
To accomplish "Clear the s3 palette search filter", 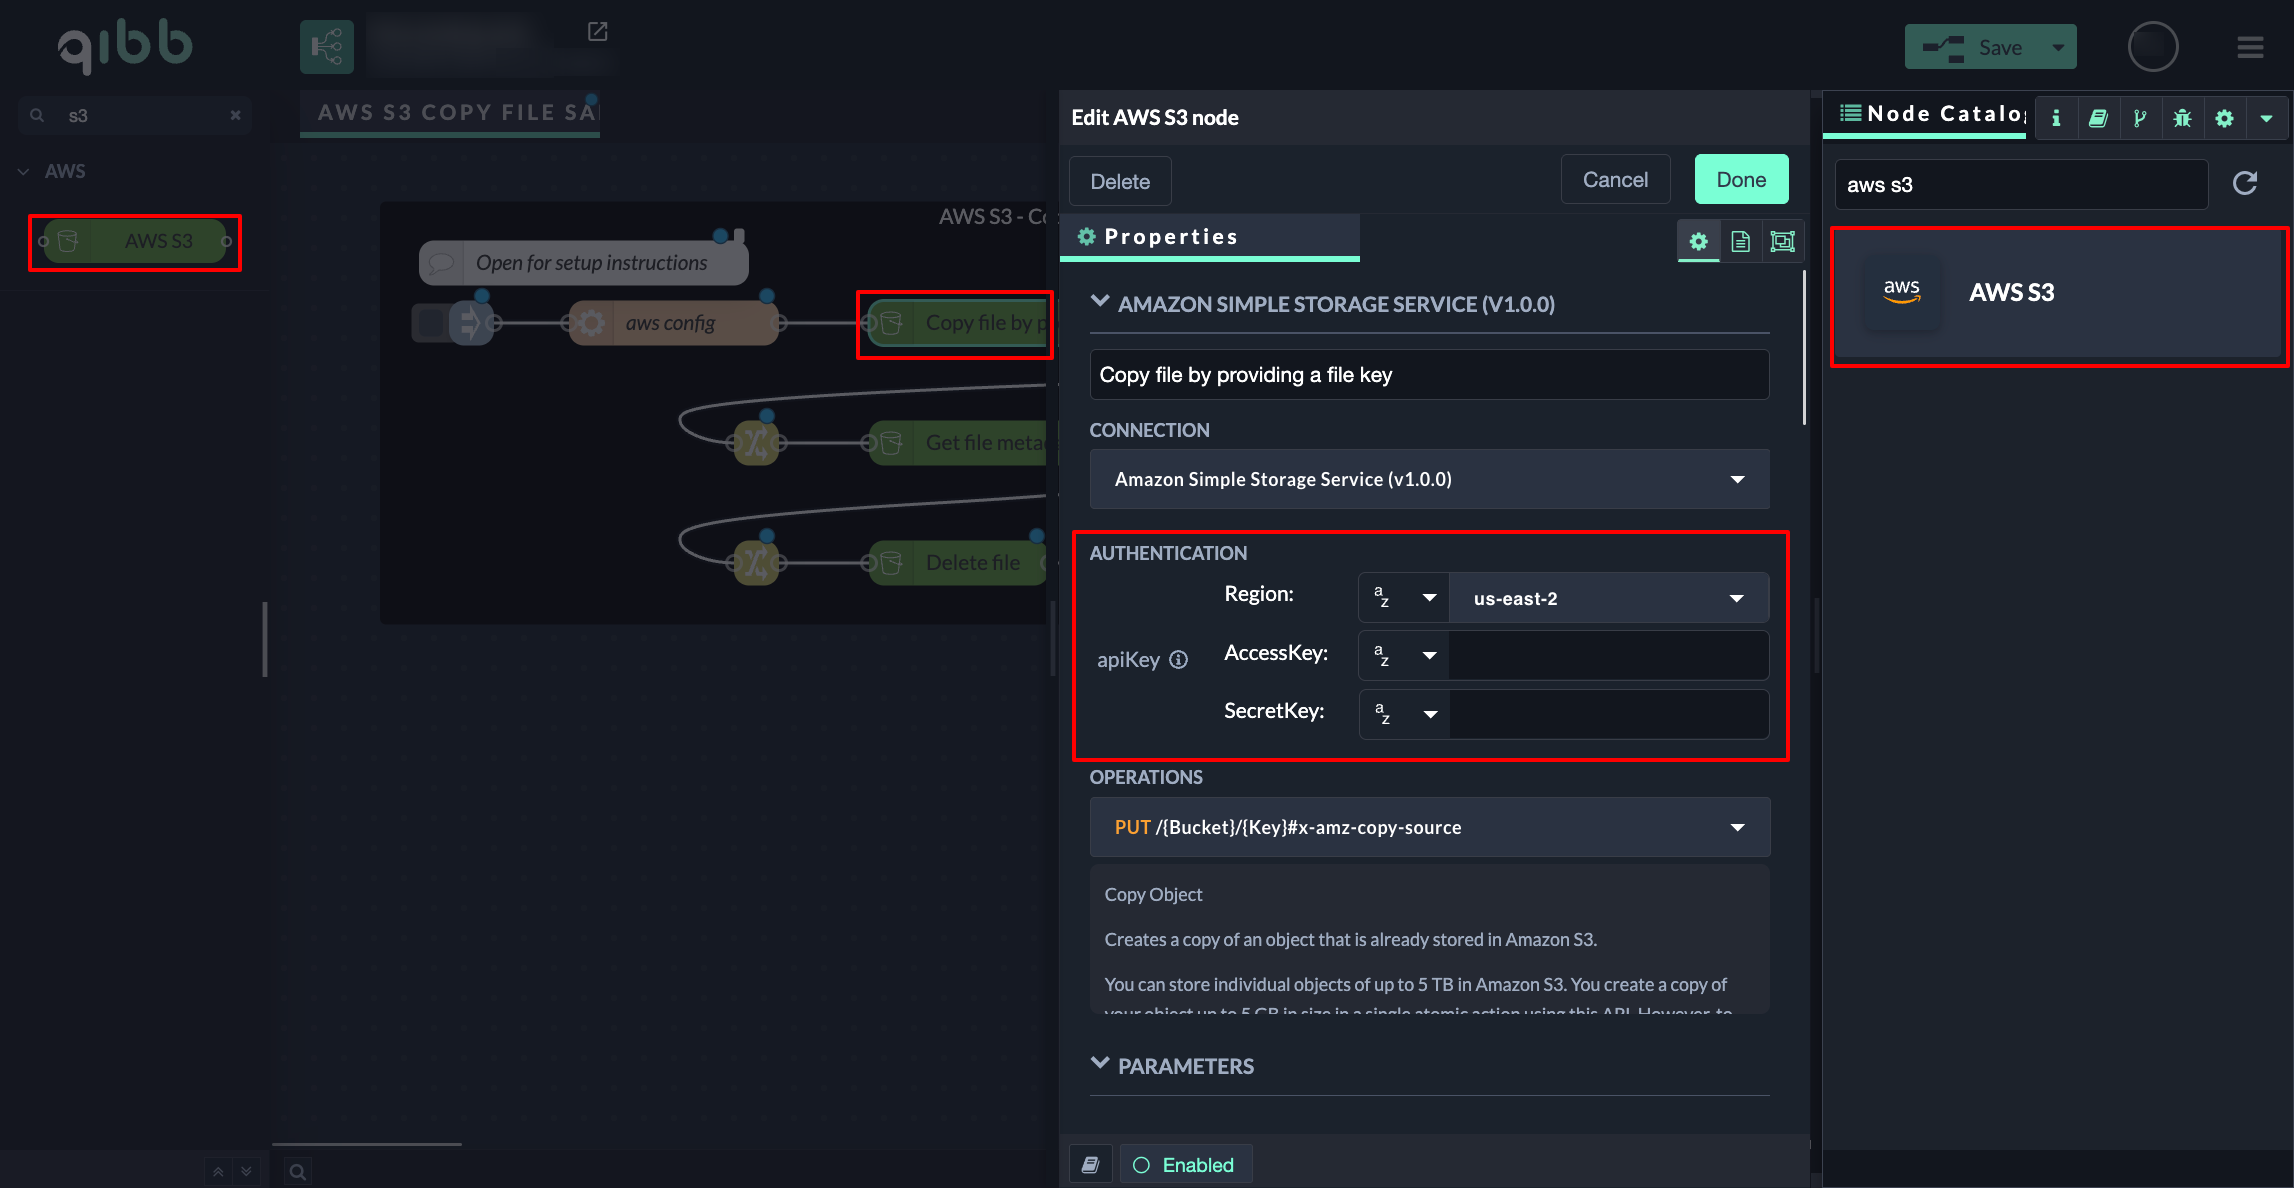I will (x=235, y=115).
